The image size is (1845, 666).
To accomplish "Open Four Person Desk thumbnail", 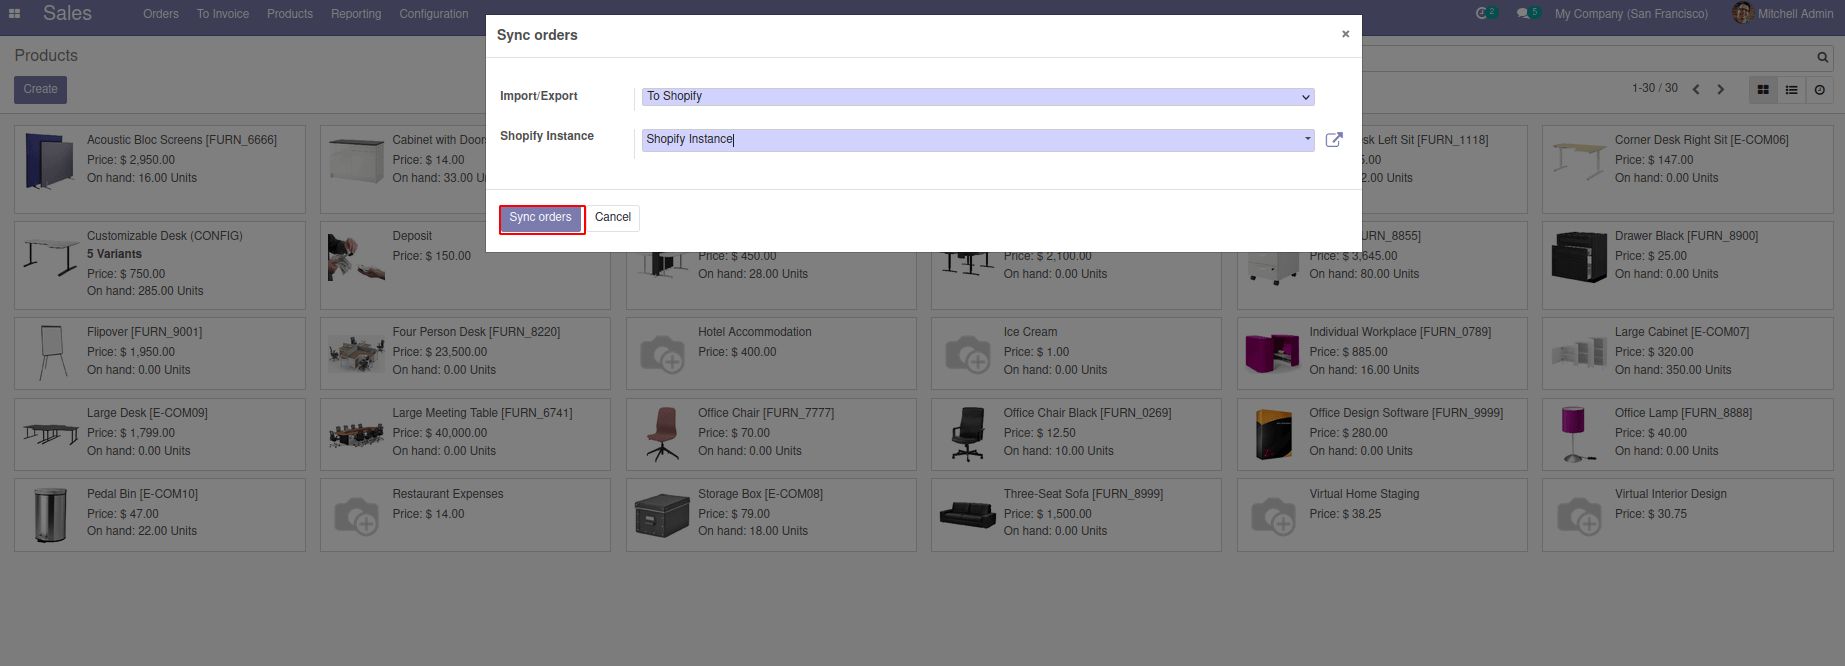I will point(356,353).
